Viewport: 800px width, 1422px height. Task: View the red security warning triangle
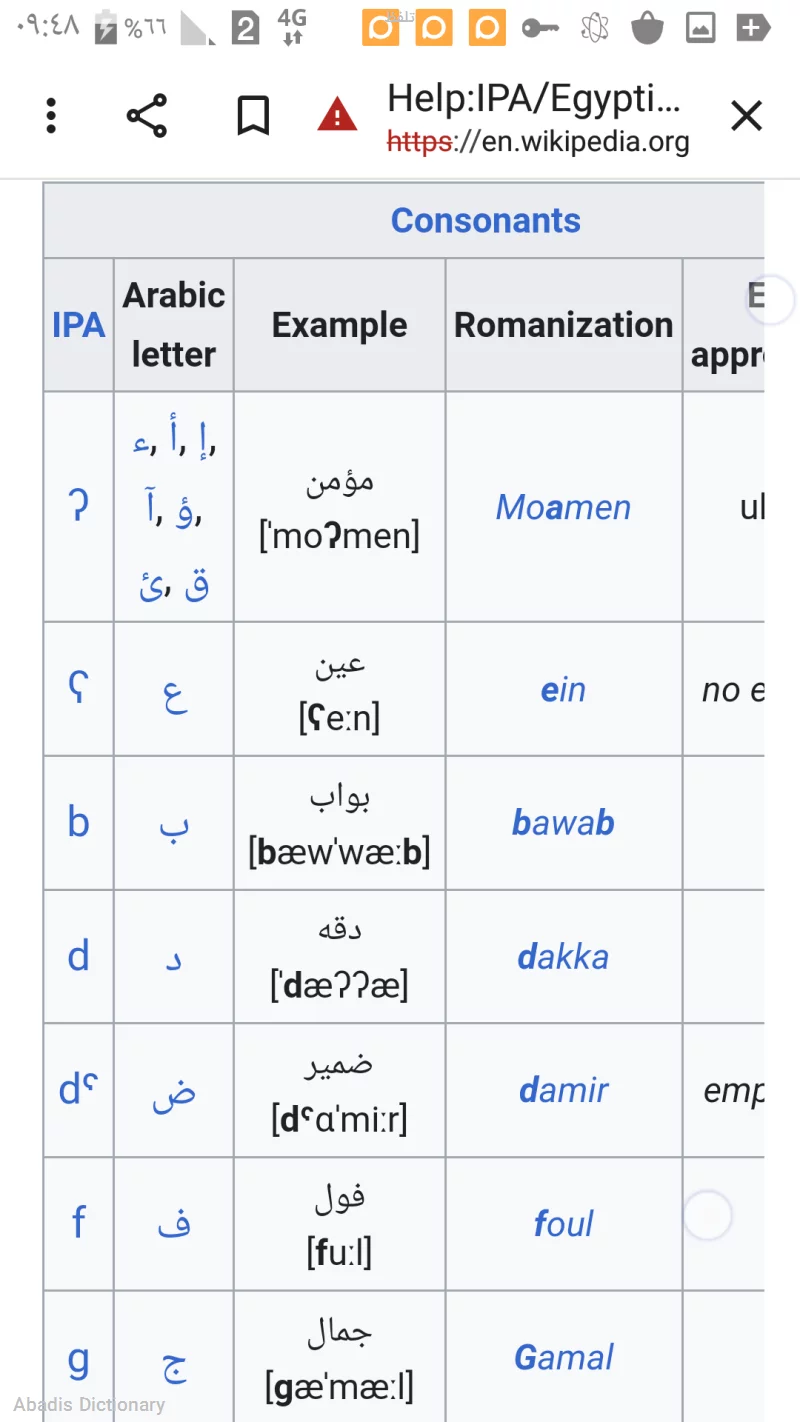click(337, 114)
